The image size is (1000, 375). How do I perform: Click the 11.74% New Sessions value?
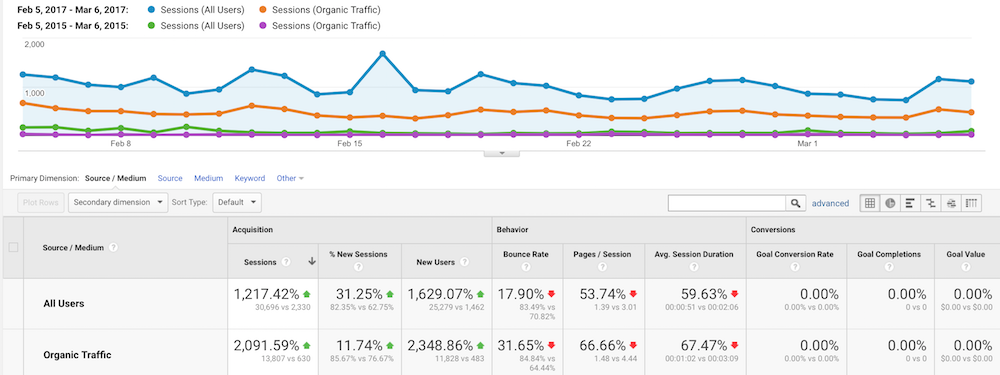pos(360,345)
